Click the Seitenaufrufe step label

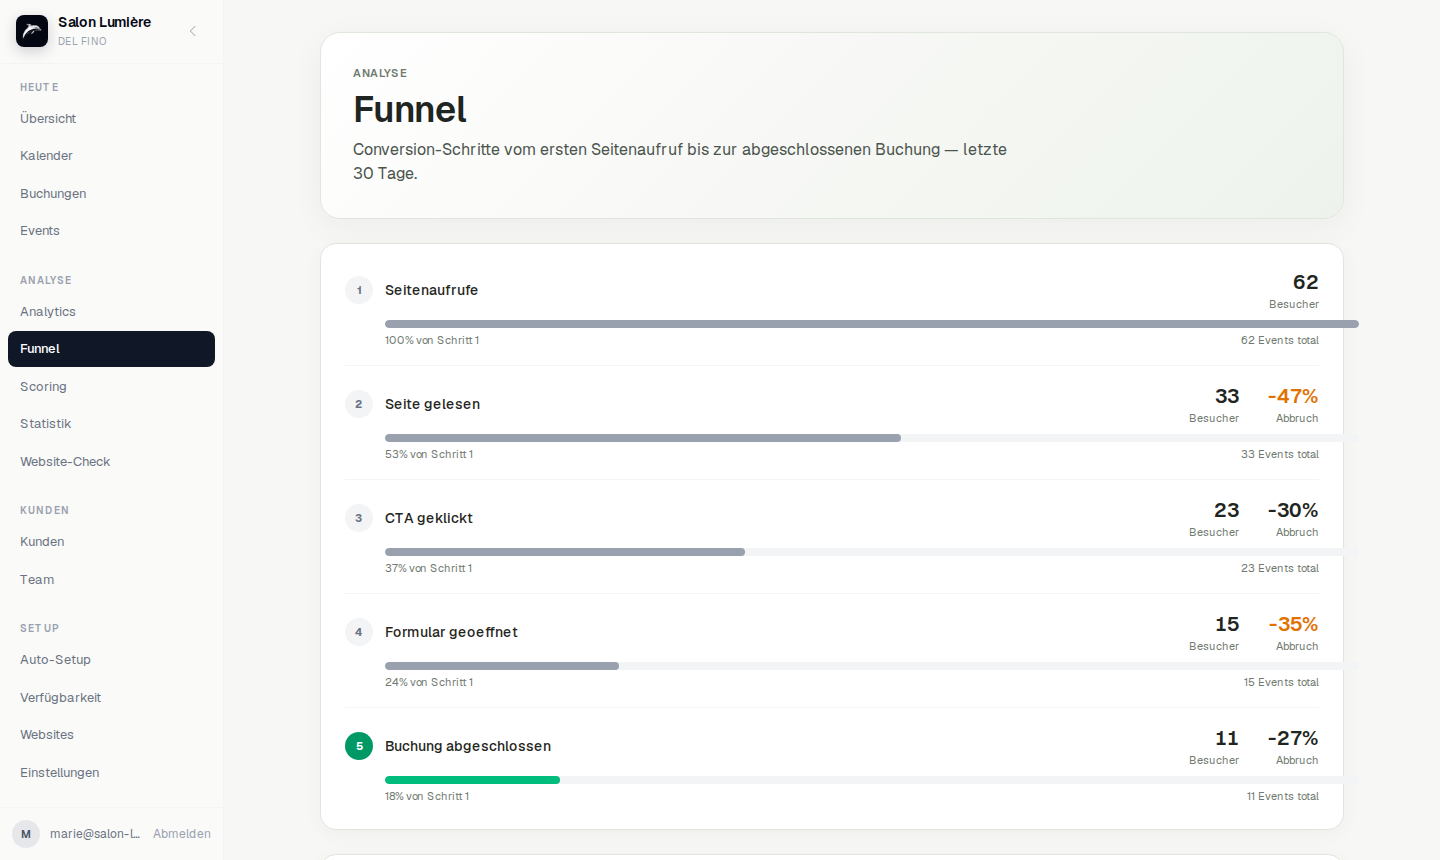(432, 290)
